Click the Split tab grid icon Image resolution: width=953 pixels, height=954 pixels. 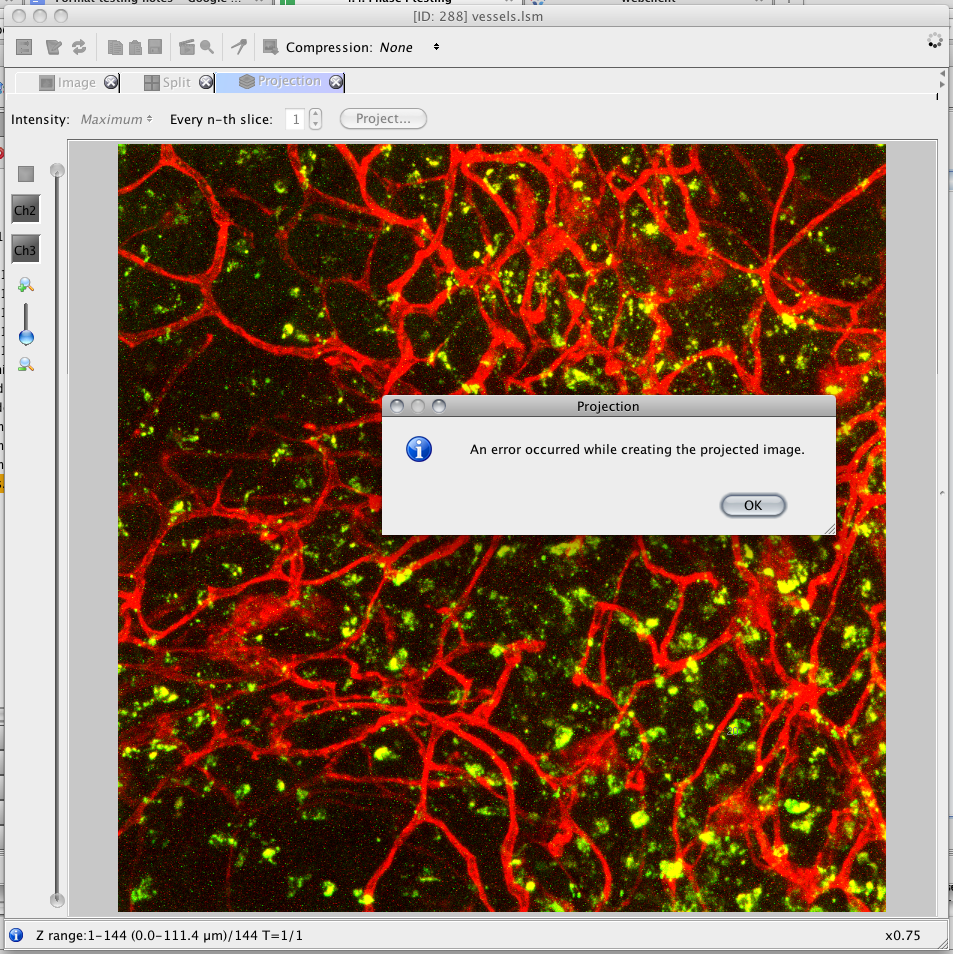coord(152,83)
